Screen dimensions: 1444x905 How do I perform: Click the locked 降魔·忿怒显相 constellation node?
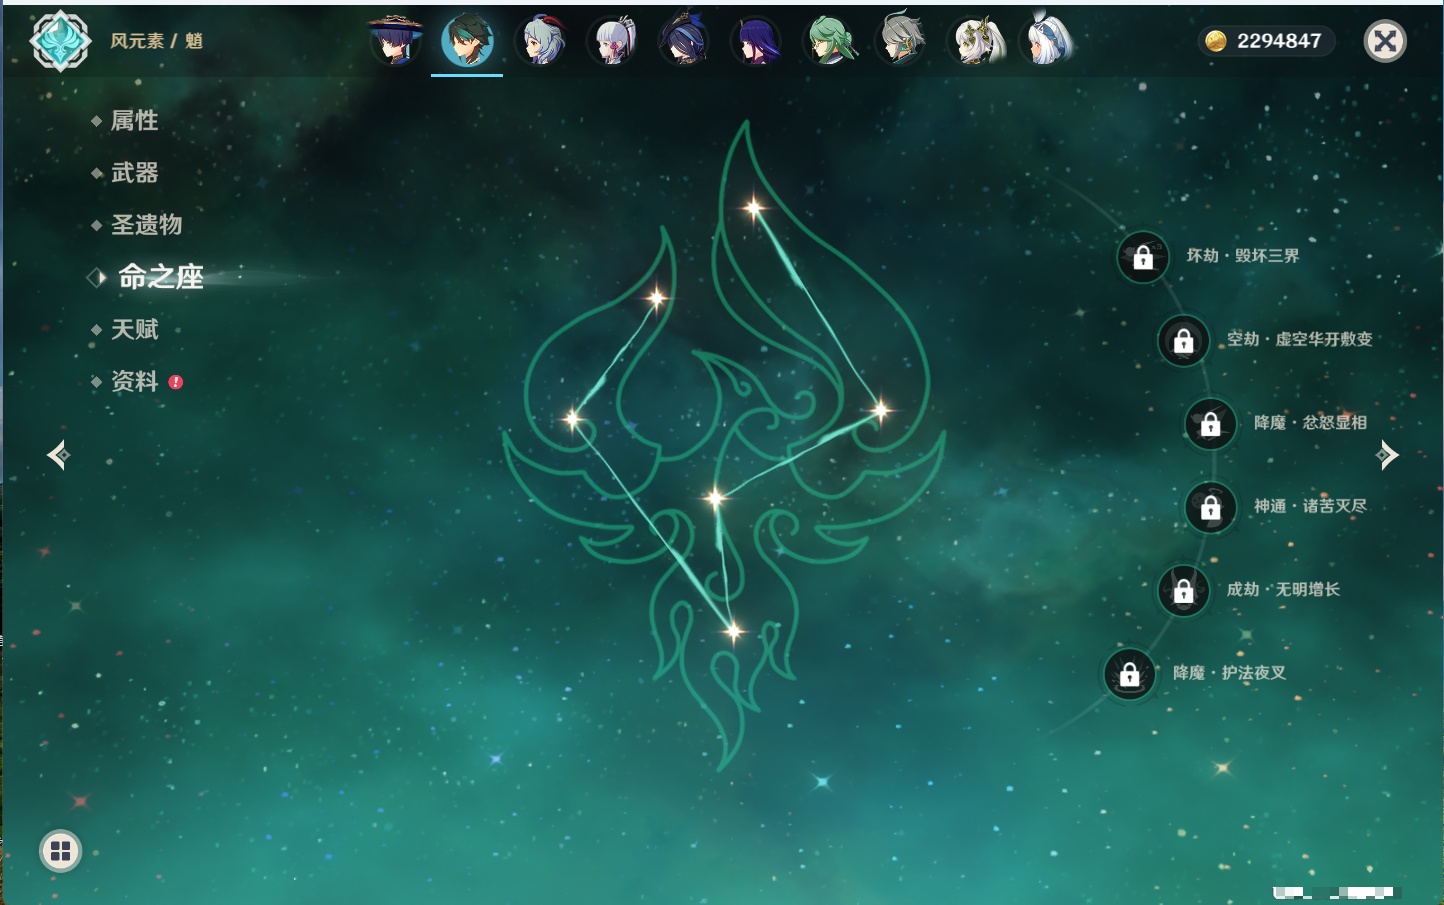point(1211,423)
